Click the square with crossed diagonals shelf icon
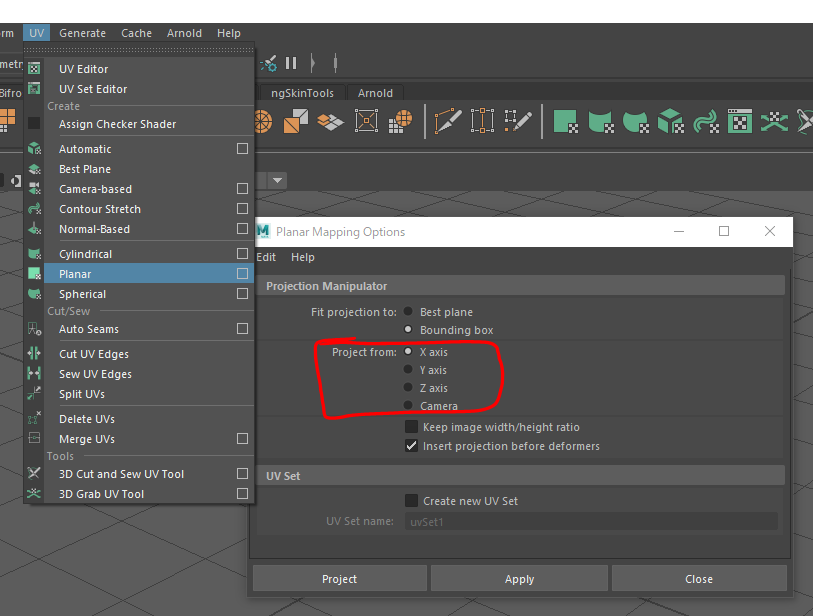 (366, 121)
